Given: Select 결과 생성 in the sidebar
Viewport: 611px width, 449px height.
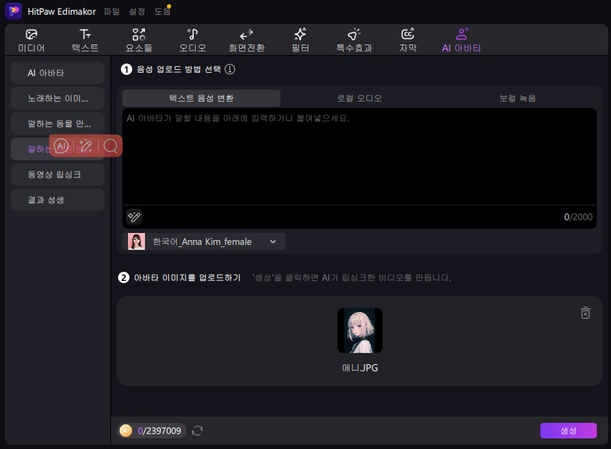Looking at the screenshot, I should (x=58, y=200).
